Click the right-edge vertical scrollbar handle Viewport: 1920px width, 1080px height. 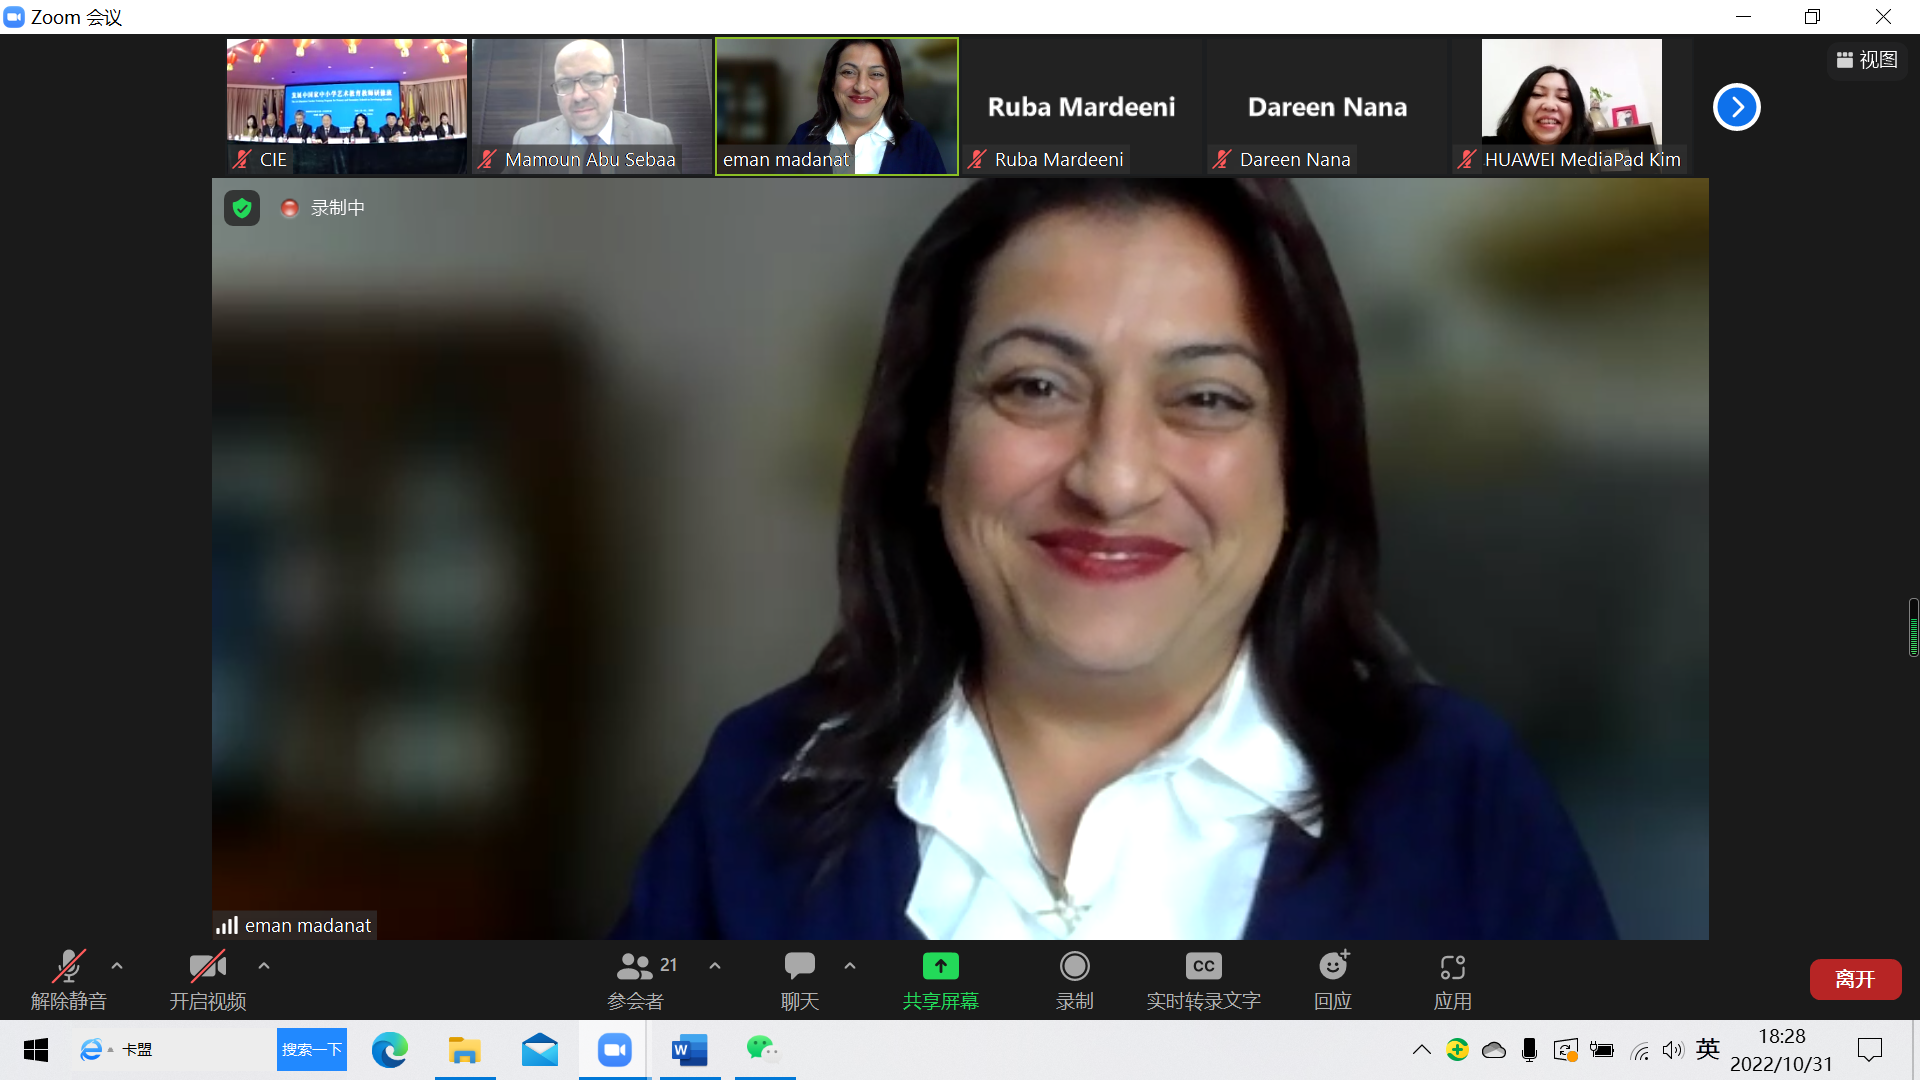tap(1913, 628)
